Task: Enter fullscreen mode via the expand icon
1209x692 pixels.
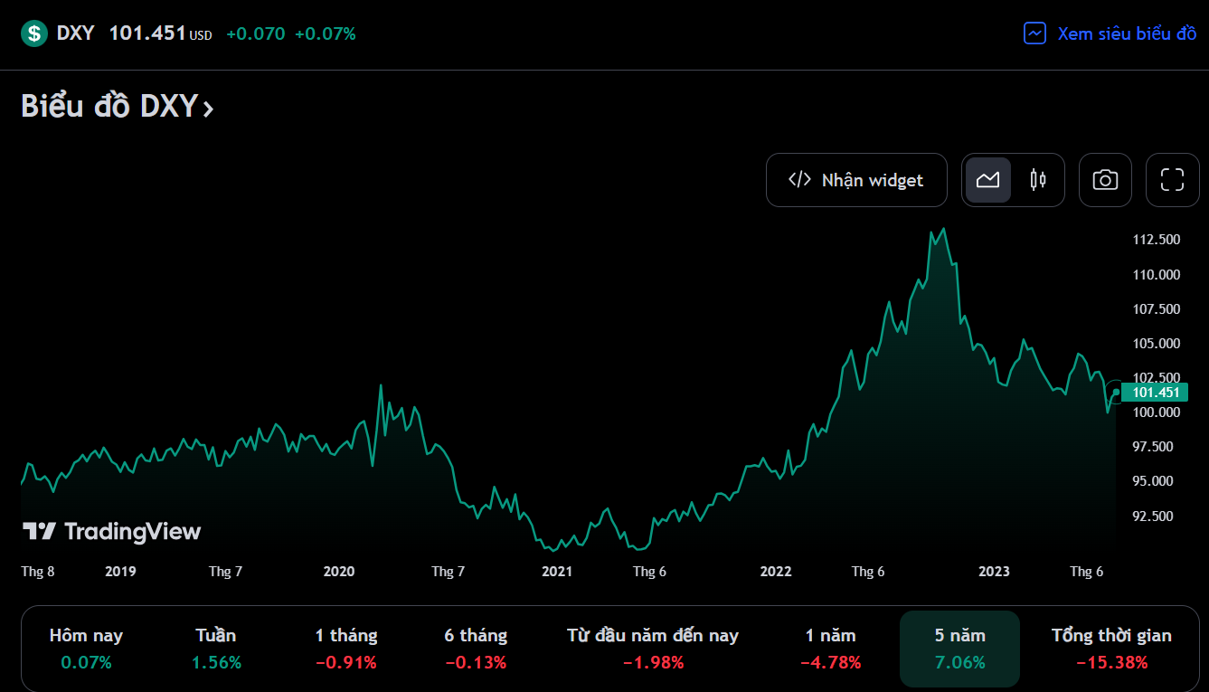Action: tap(1172, 180)
